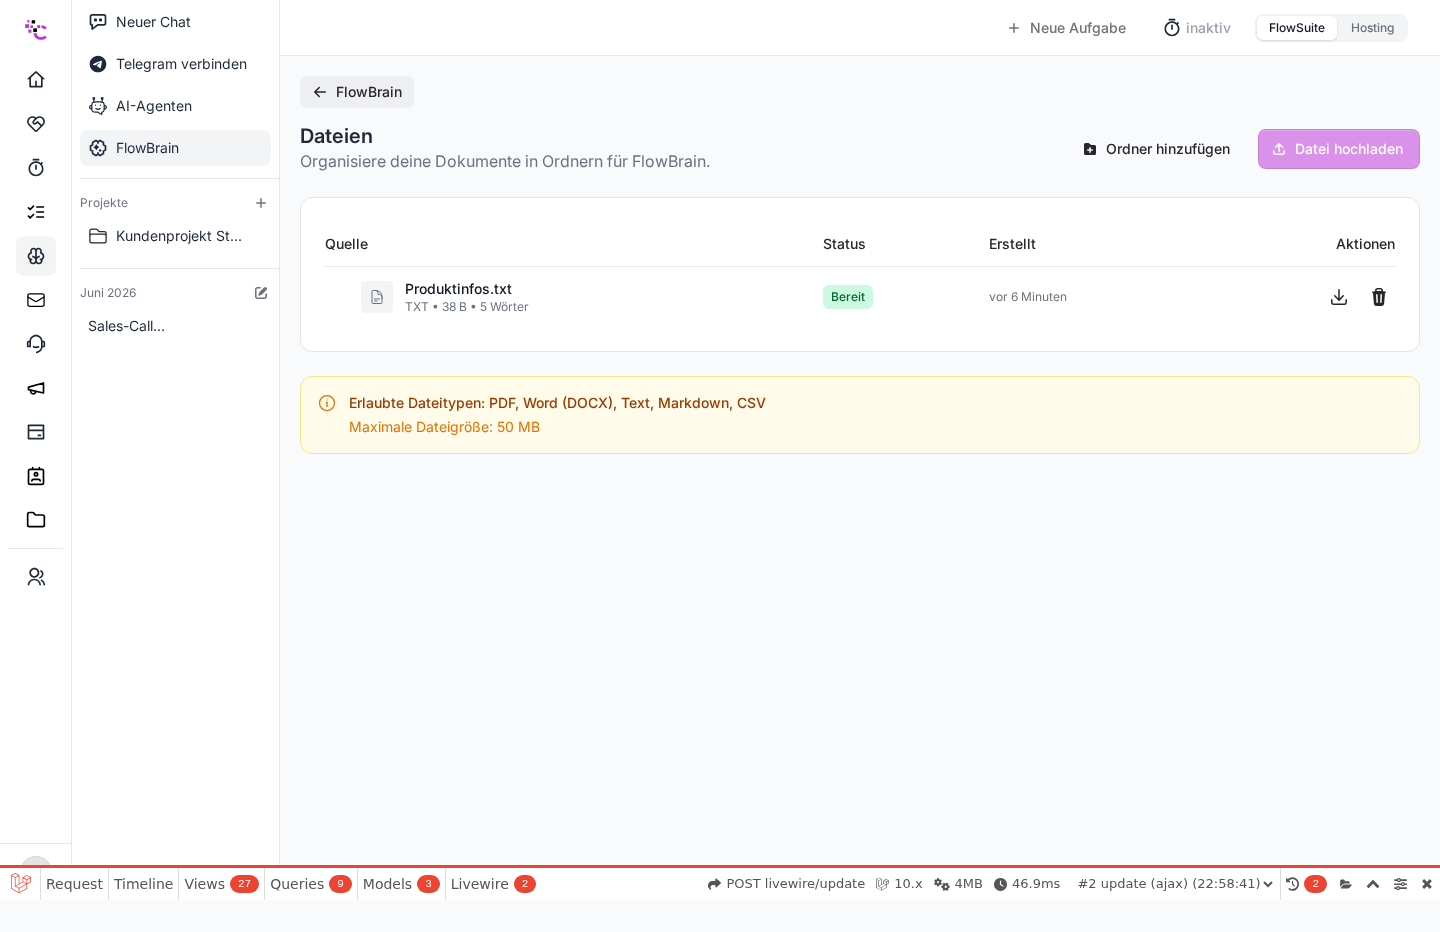The width and height of the screenshot is (1440, 932).
Task: Go to AI-Agenten
Action: click(x=175, y=106)
